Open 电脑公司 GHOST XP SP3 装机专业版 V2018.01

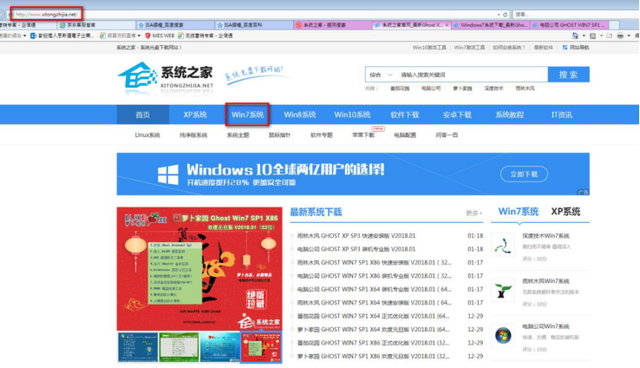coord(356,249)
